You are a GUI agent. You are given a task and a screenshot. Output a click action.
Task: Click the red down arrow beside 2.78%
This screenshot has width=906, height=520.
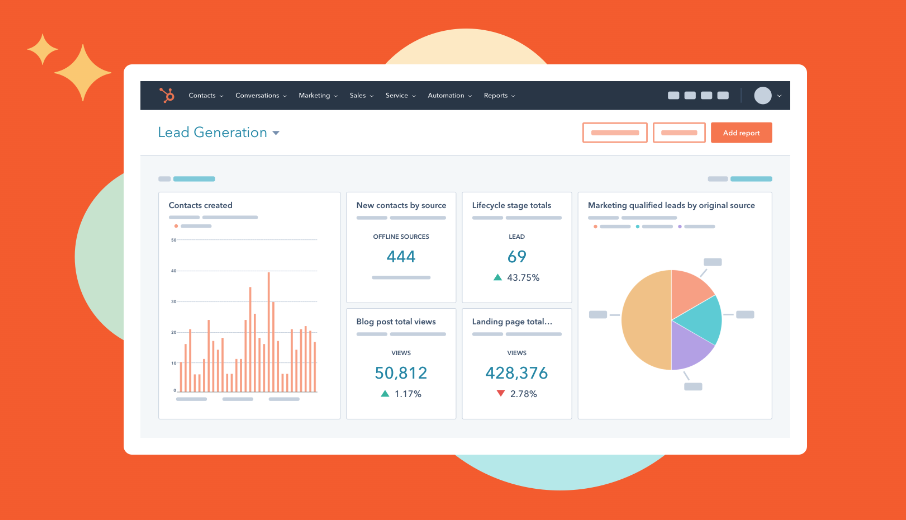coord(500,394)
